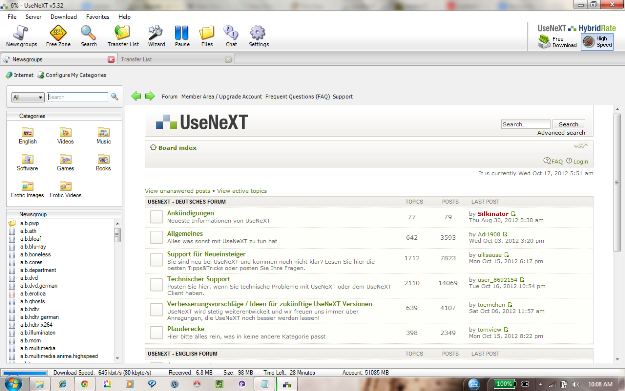This screenshot has width=625, height=391.
Task: Switch to the Newsgroups tab
Action: [x=59, y=59]
